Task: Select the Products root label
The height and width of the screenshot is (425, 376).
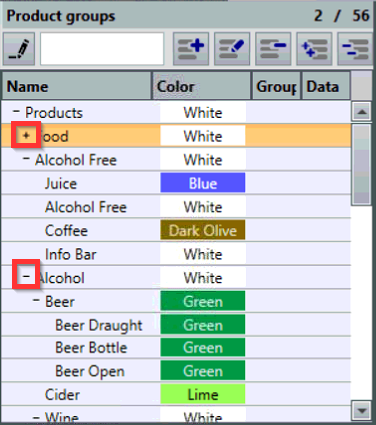Action: click(54, 113)
